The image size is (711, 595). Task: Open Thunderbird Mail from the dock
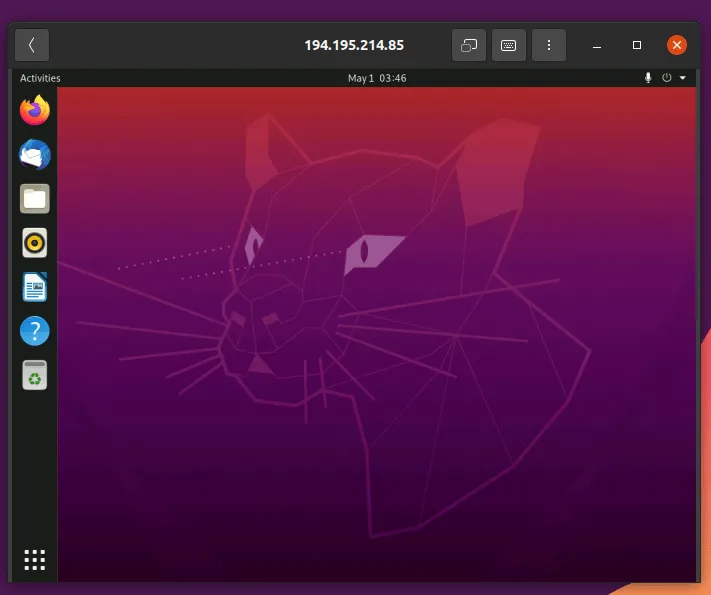click(35, 154)
